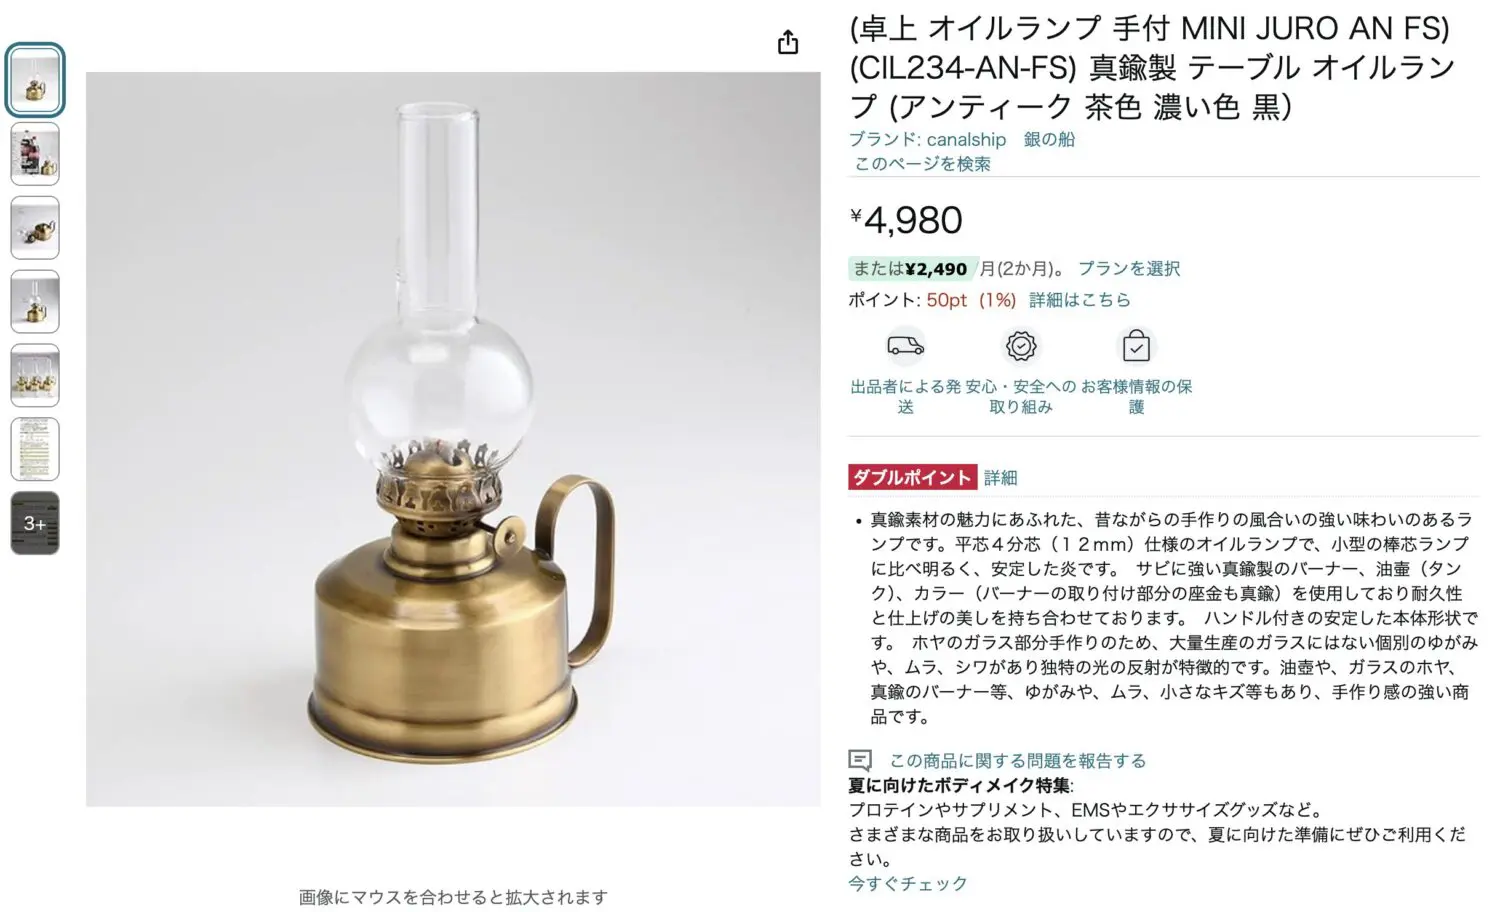Select the fifth thumbnail showing multiple lamps
1500x912 pixels.
[x=35, y=376]
